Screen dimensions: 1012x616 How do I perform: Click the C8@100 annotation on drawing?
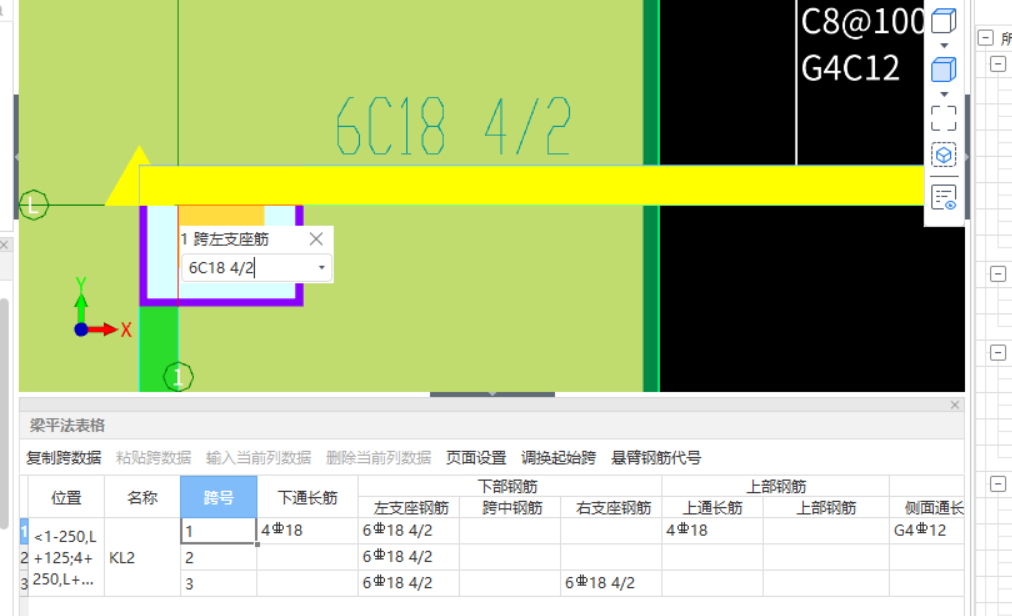coord(864,21)
